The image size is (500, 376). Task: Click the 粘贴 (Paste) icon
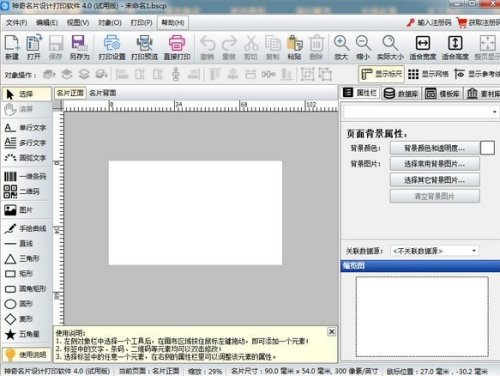[x=294, y=47]
